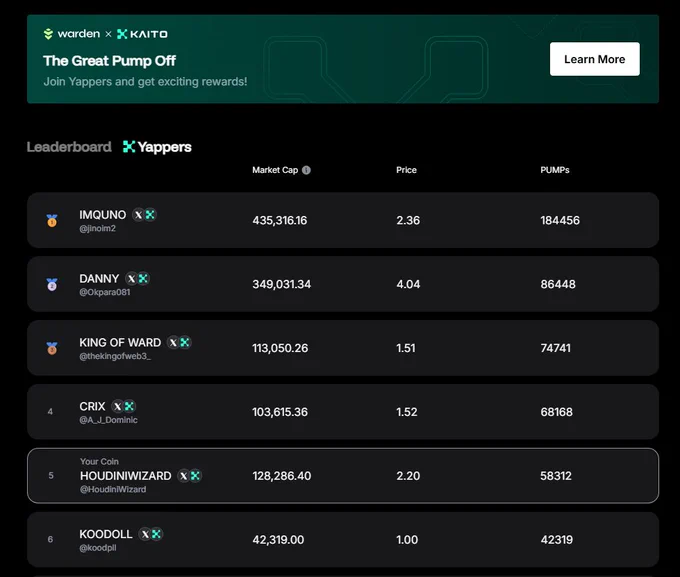Image resolution: width=680 pixels, height=577 pixels.
Task: Open the CRIX coin name
Action: (92, 406)
